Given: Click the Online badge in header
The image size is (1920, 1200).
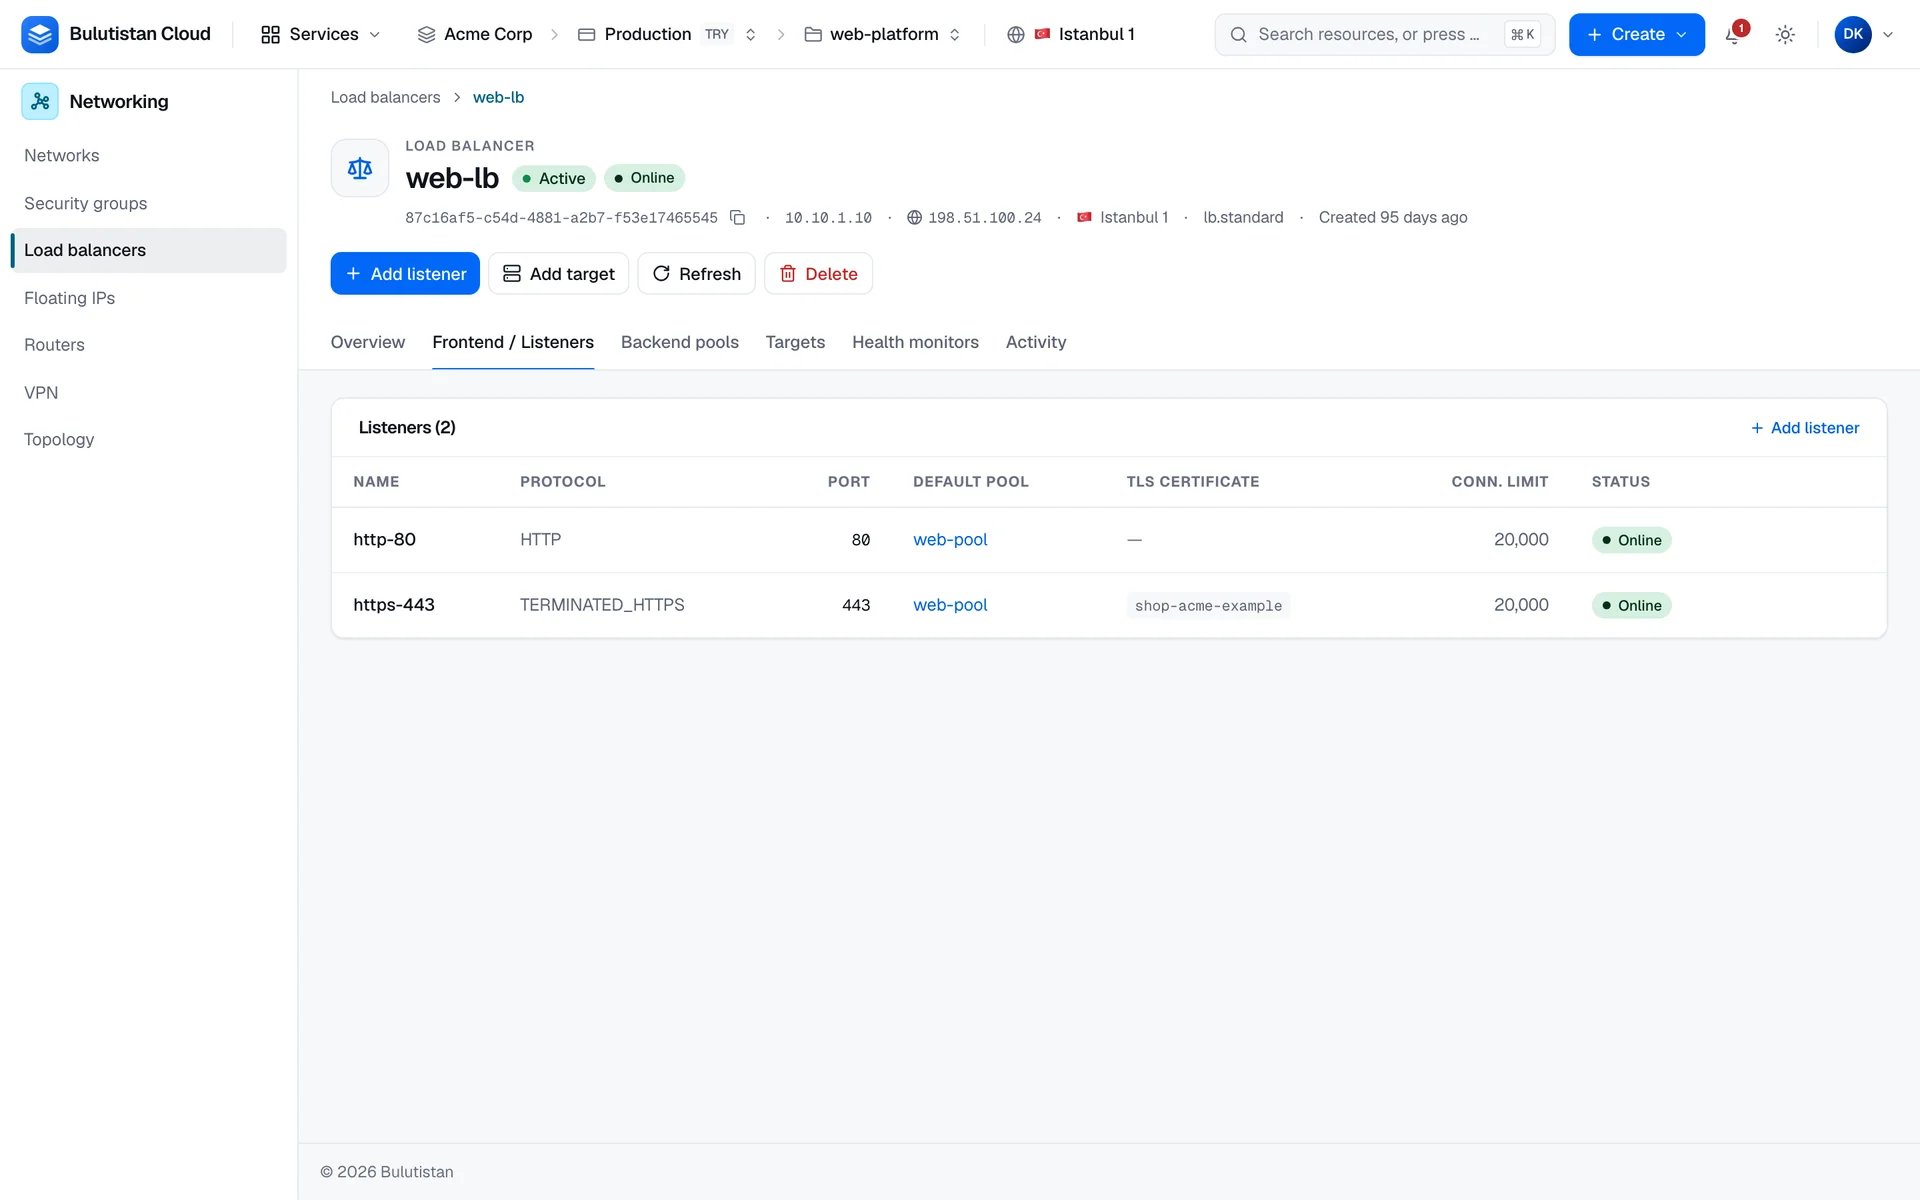Looking at the screenshot, I should 644,178.
